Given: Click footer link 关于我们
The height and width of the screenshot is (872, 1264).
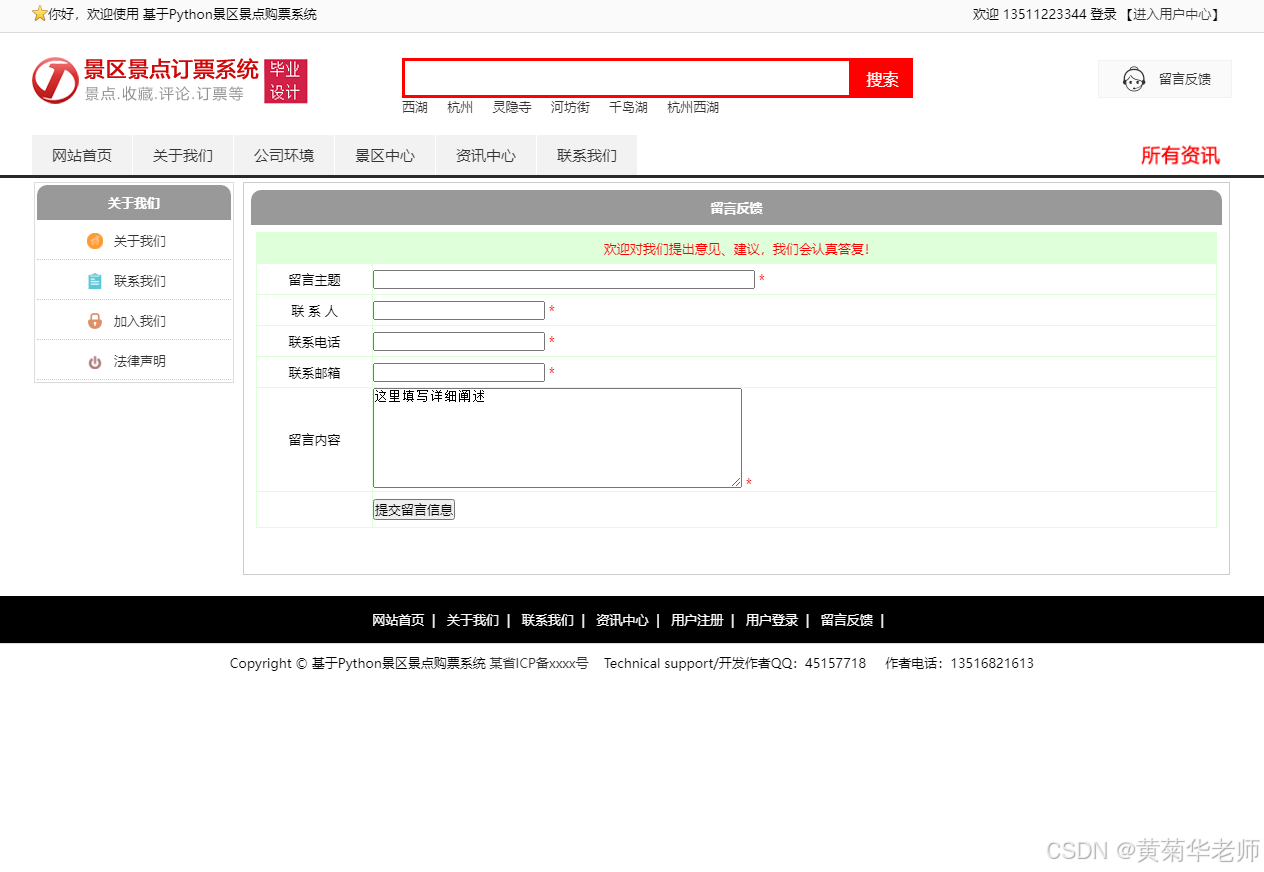Looking at the screenshot, I should click(472, 620).
